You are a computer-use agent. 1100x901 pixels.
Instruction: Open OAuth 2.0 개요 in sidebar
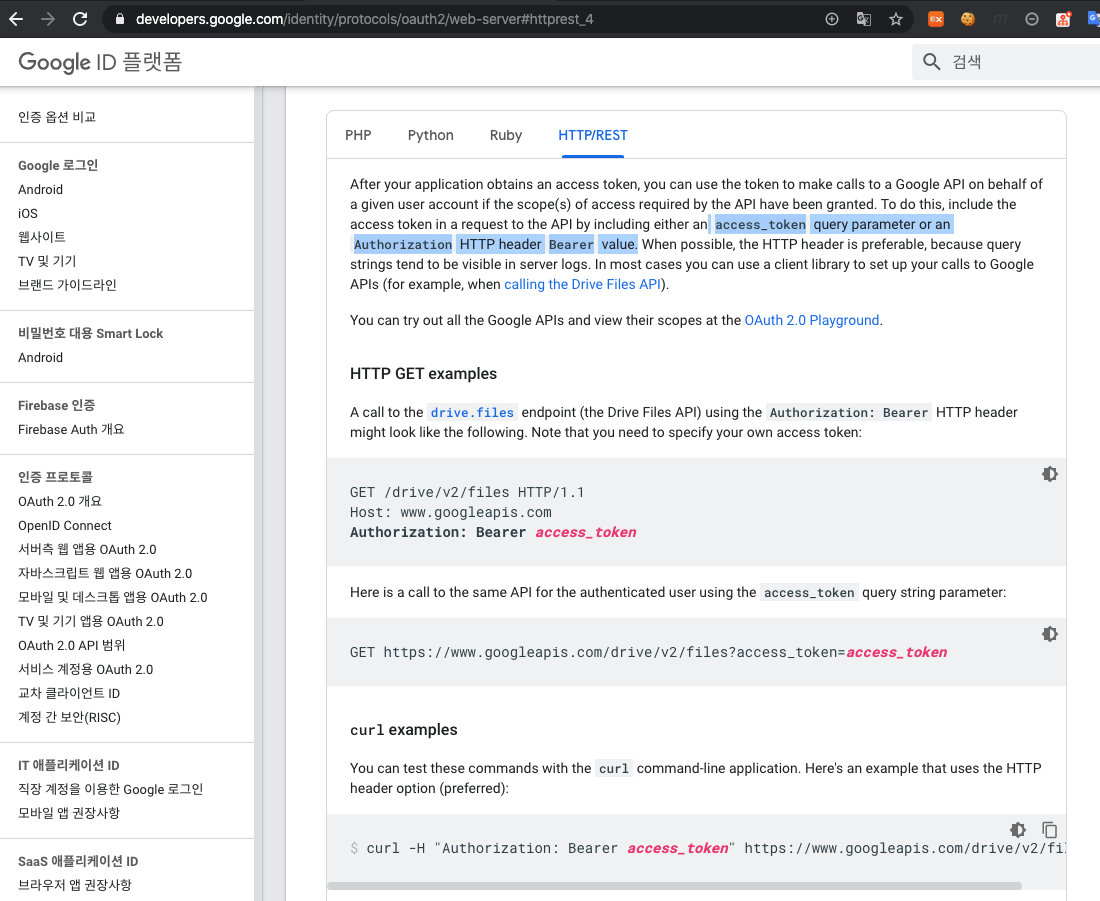pyautogui.click(x=60, y=502)
